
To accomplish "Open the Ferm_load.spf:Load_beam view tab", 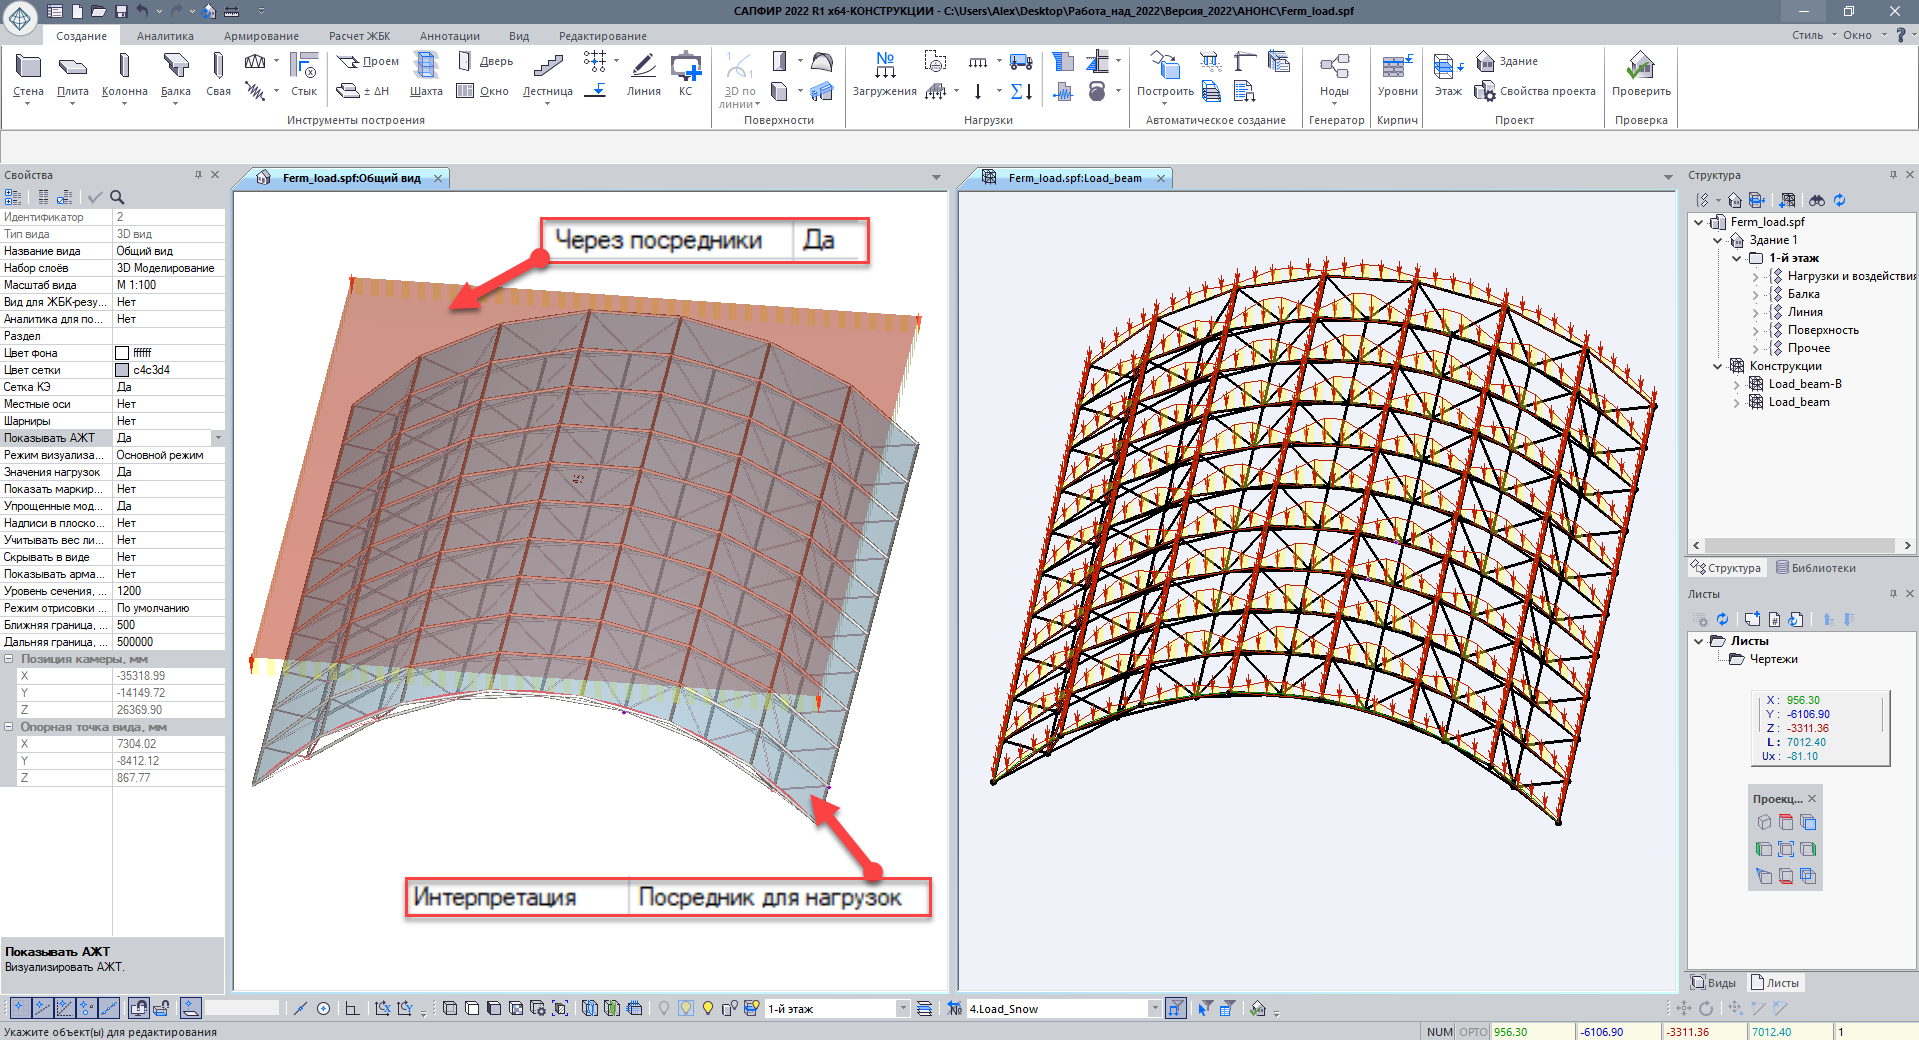I will tap(1074, 178).
